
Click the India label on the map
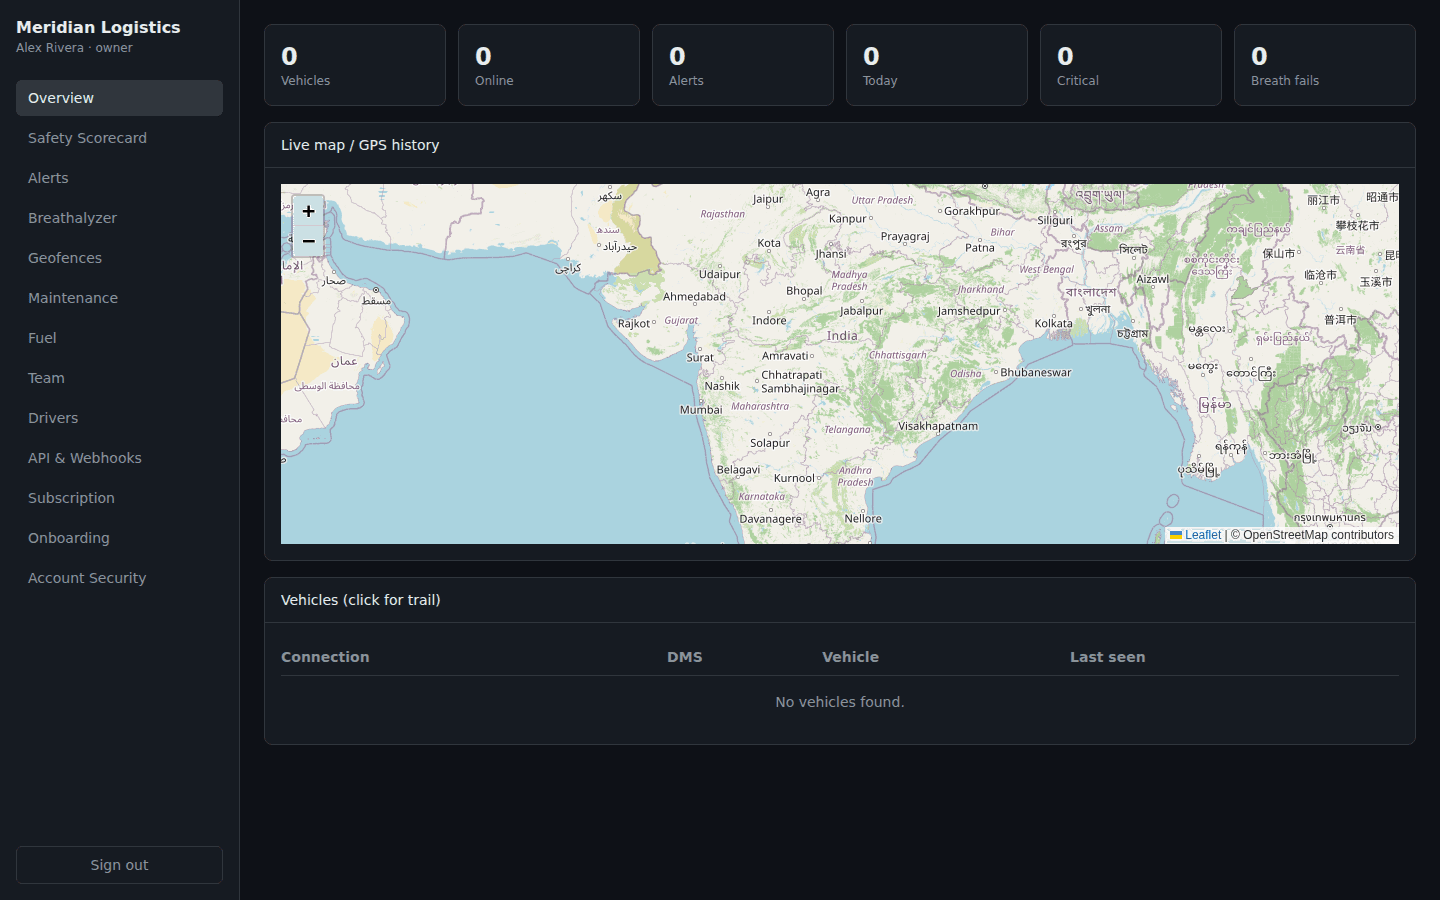(842, 336)
